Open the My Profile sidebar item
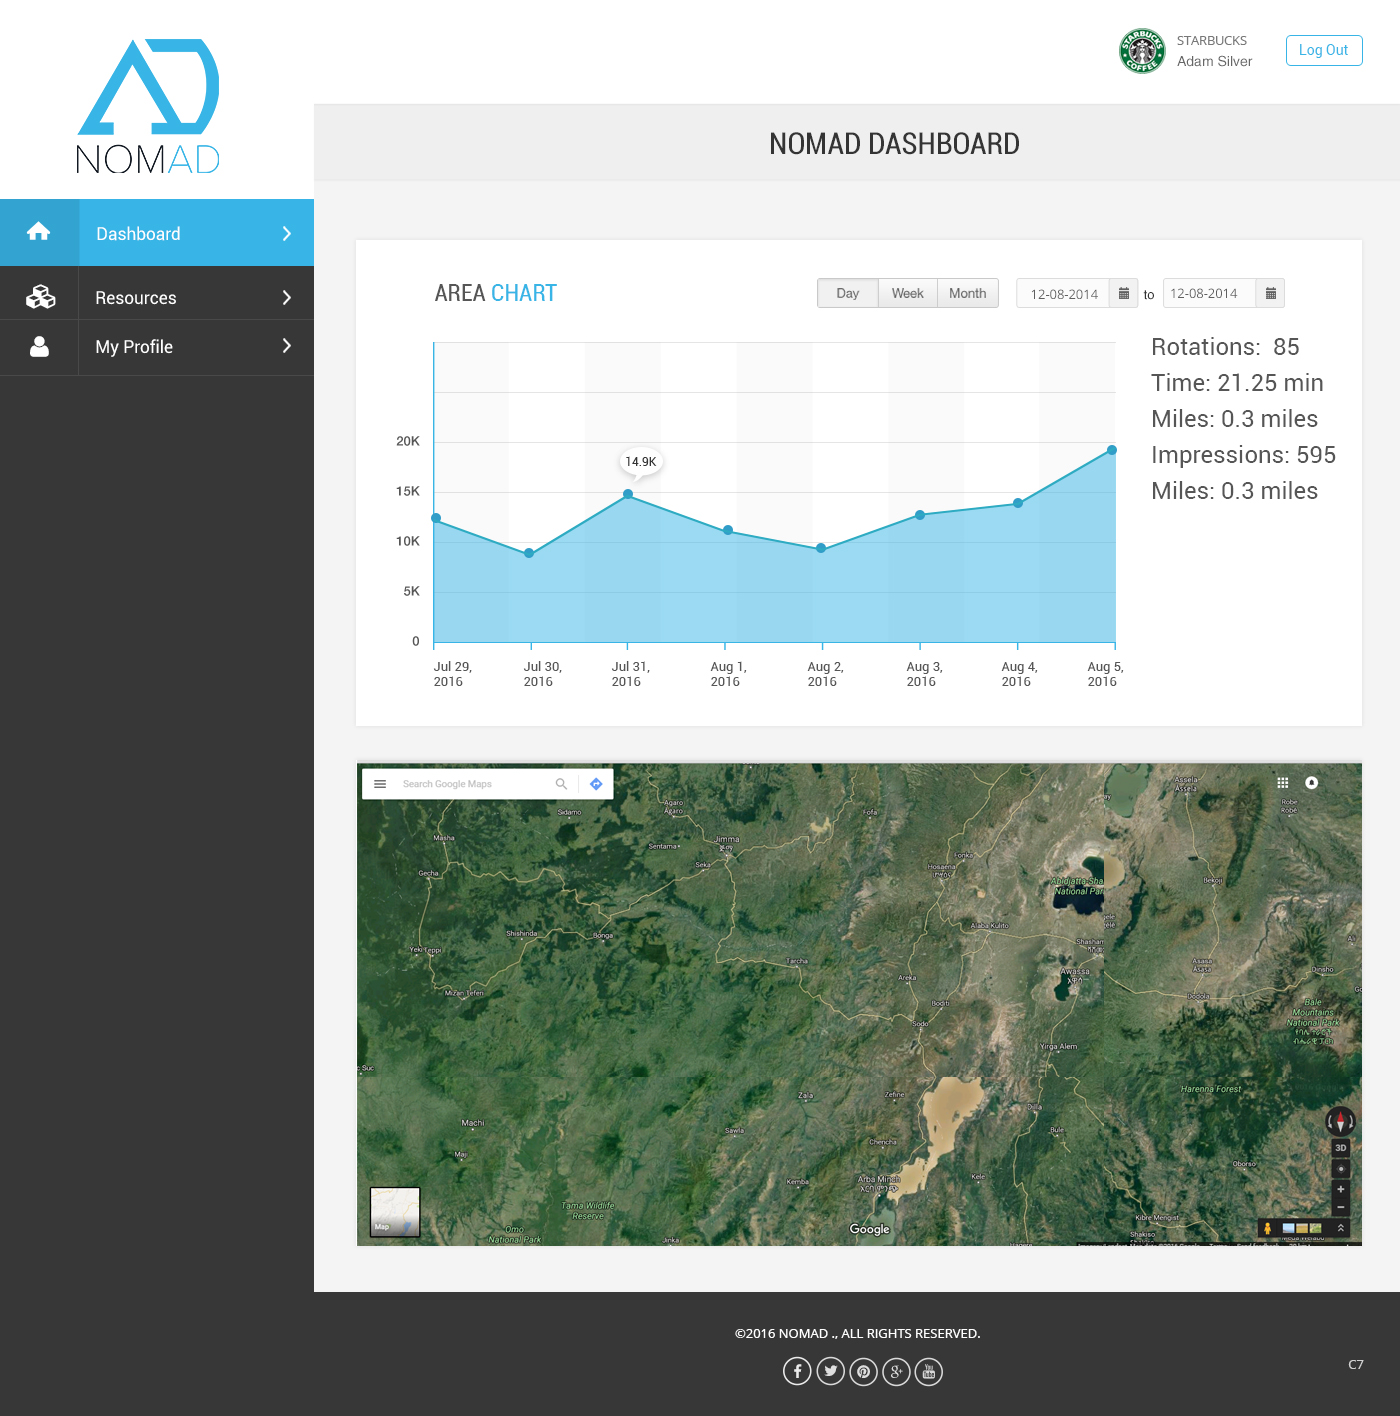This screenshot has width=1400, height=1416. point(134,347)
